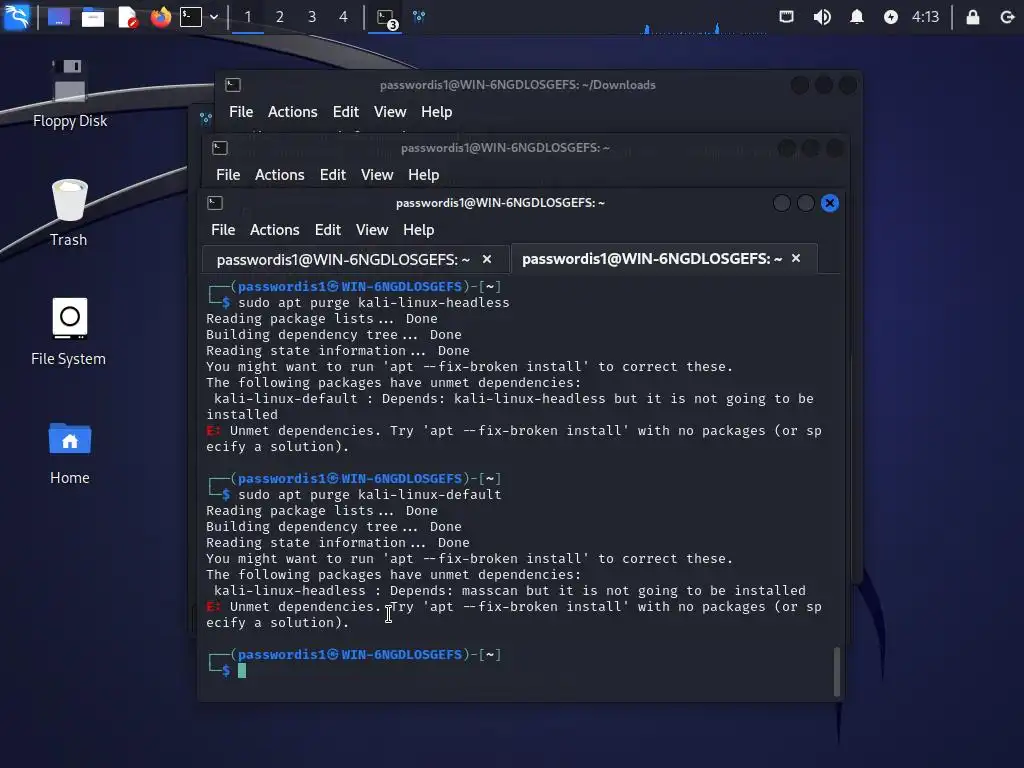Close the second terminal tab
Screen dimensions: 1024x768
point(796,259)
